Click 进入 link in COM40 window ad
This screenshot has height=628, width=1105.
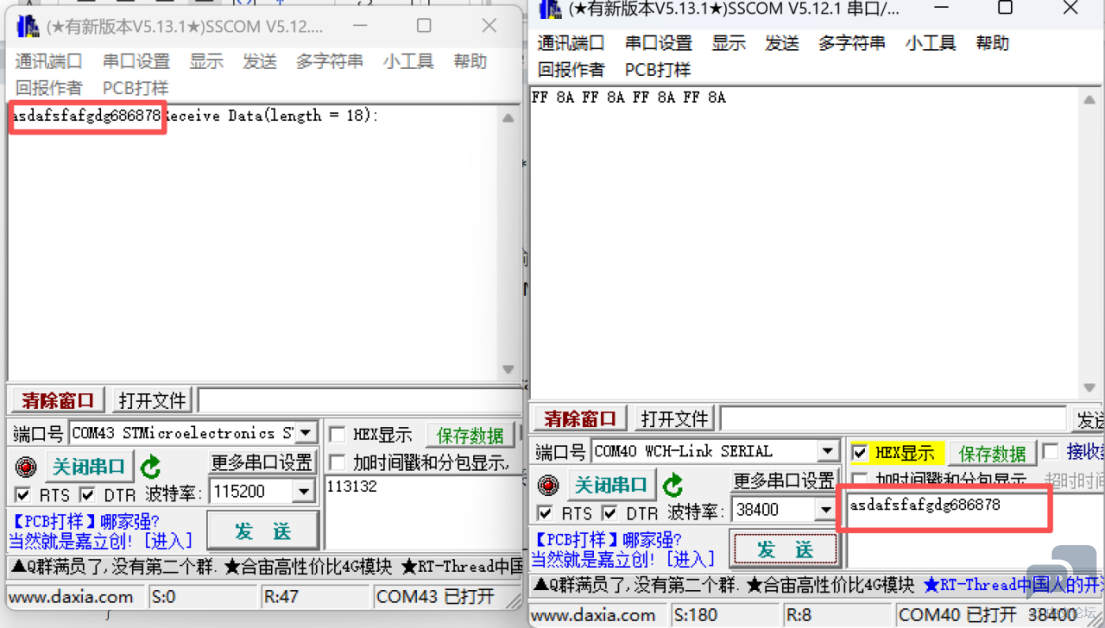(x=690, y=559)
